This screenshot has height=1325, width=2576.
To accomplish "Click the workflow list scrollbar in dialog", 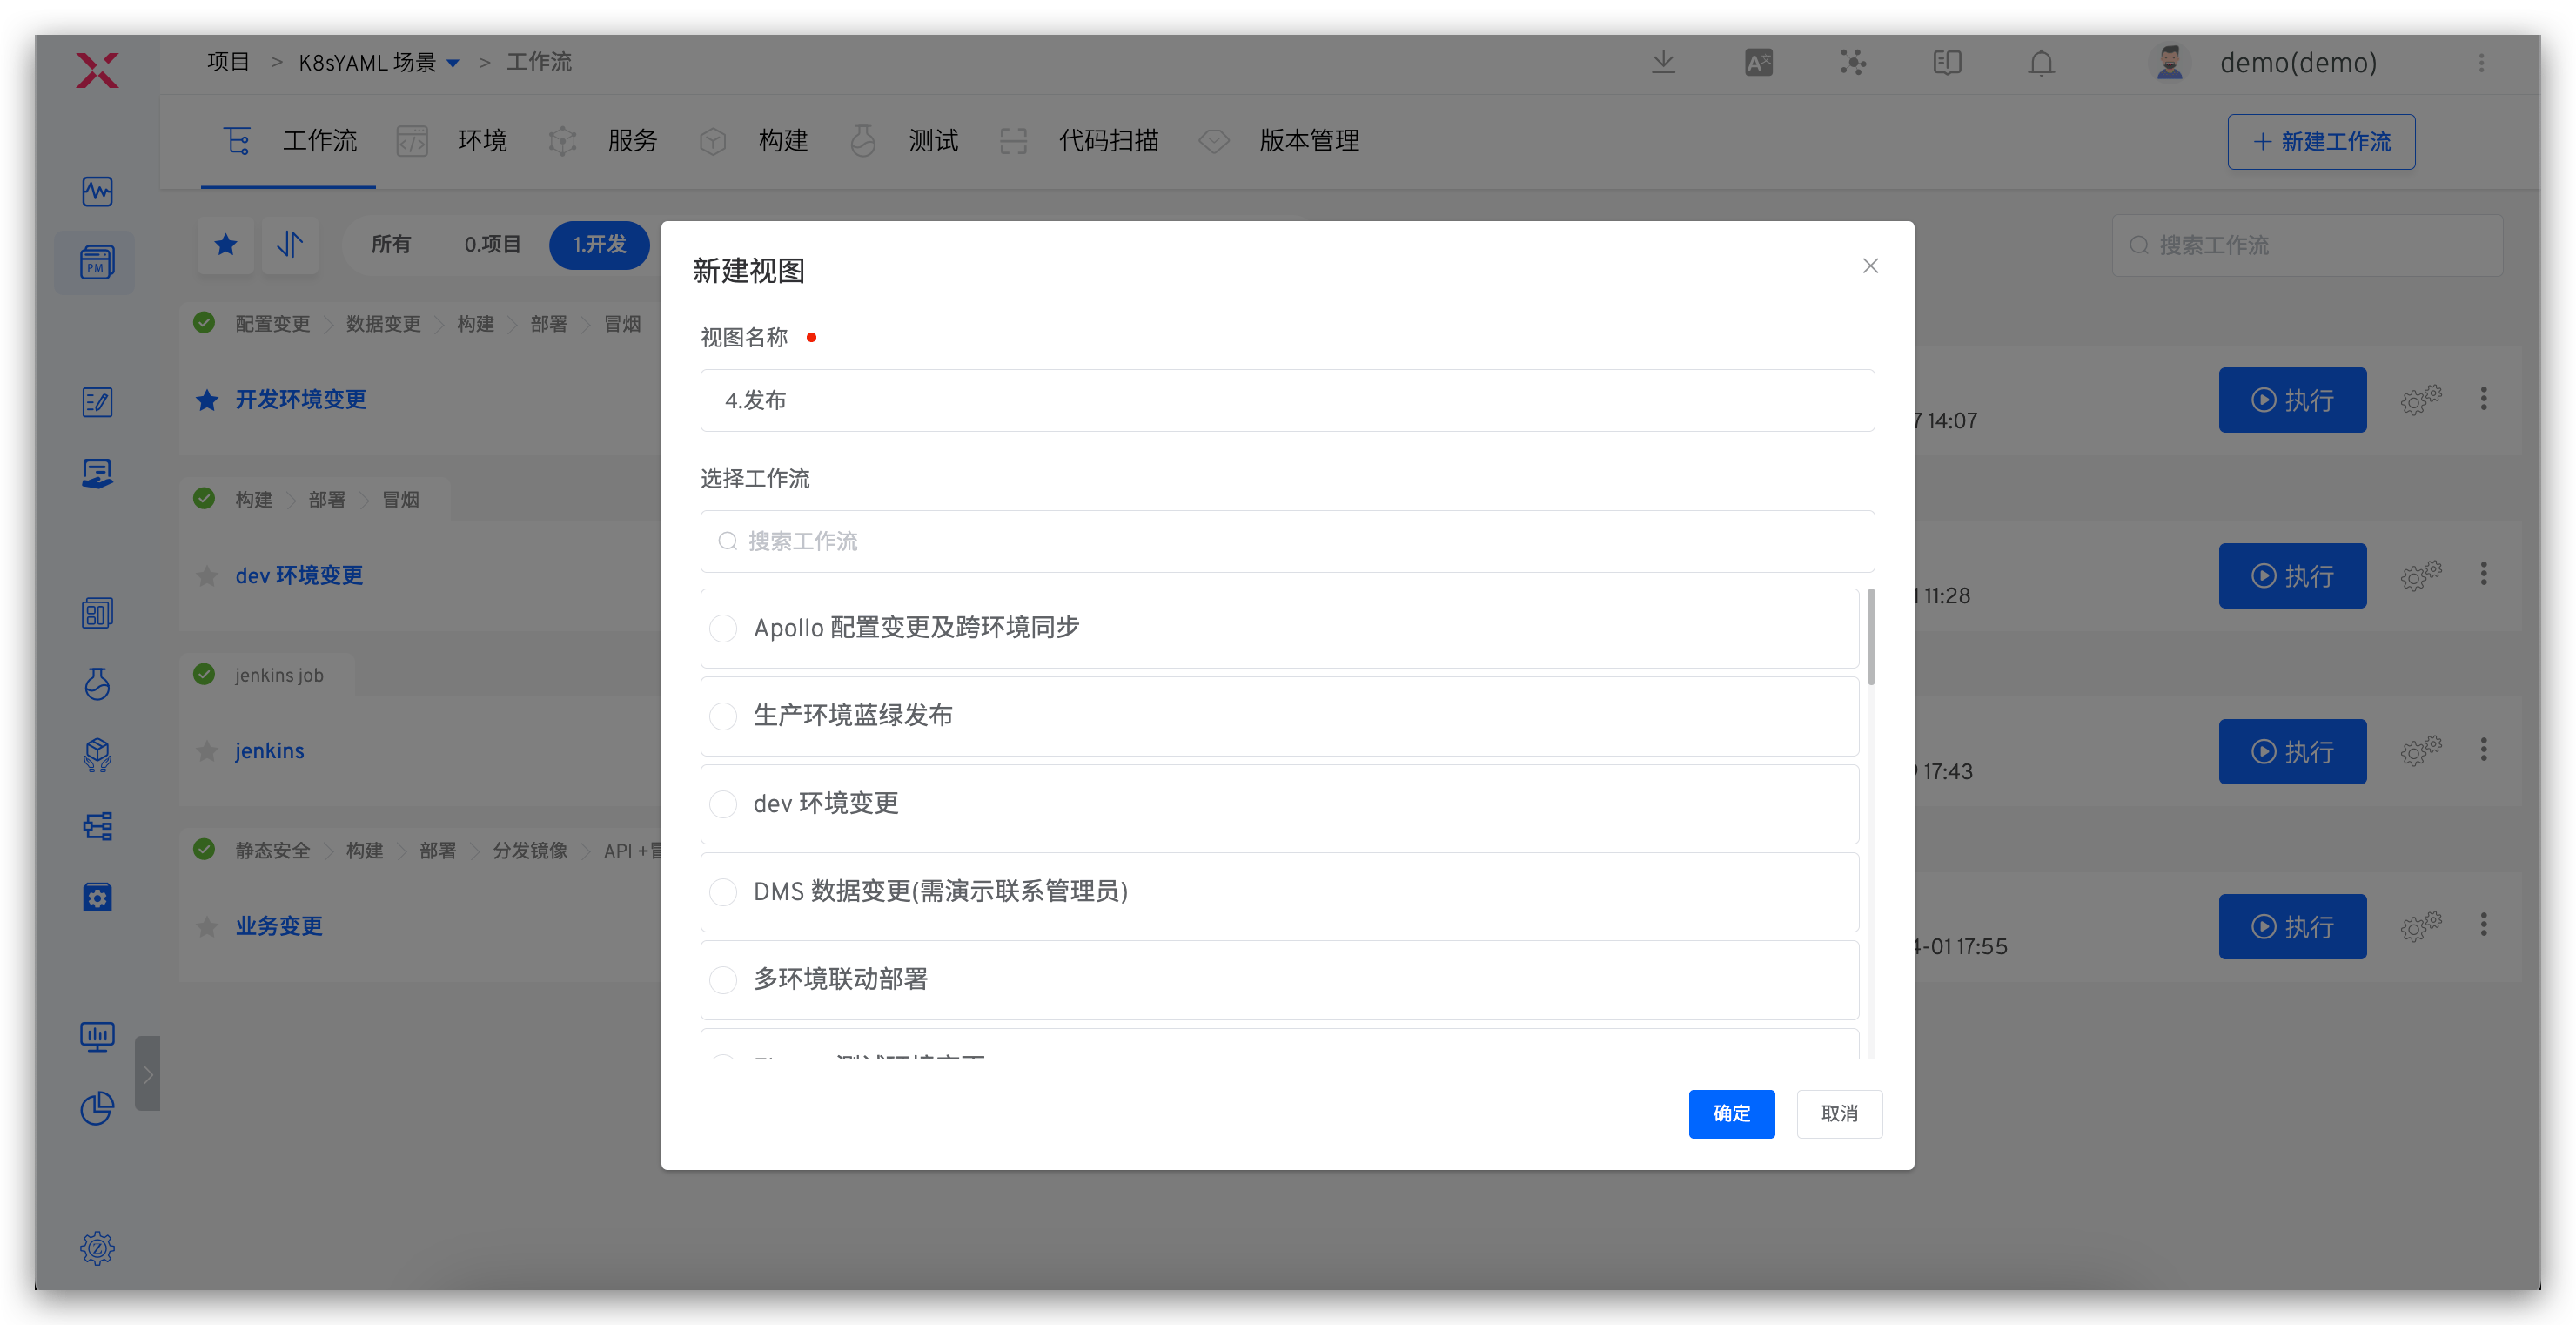I will (1870, 637).
